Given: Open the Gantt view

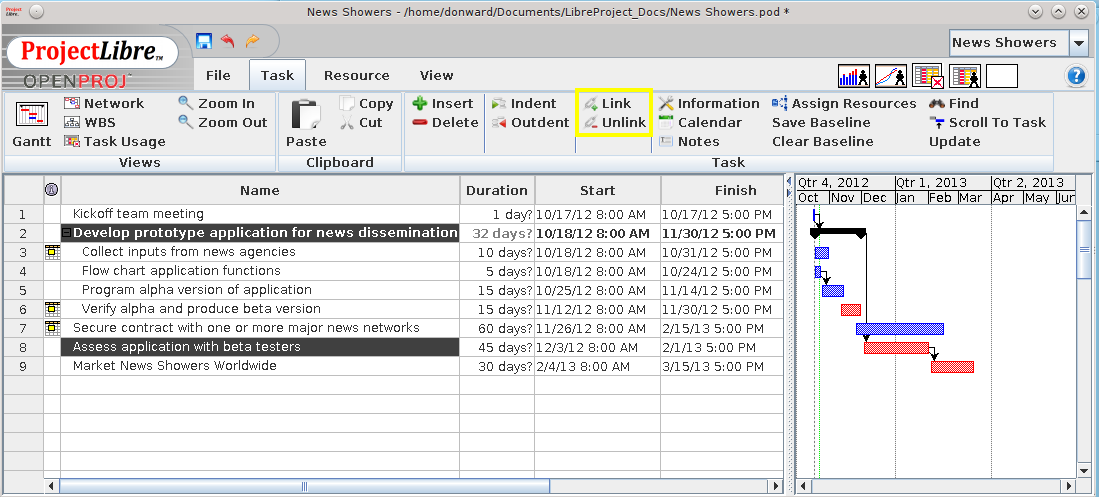Looking at the screenshot, I should pos(32,125).
